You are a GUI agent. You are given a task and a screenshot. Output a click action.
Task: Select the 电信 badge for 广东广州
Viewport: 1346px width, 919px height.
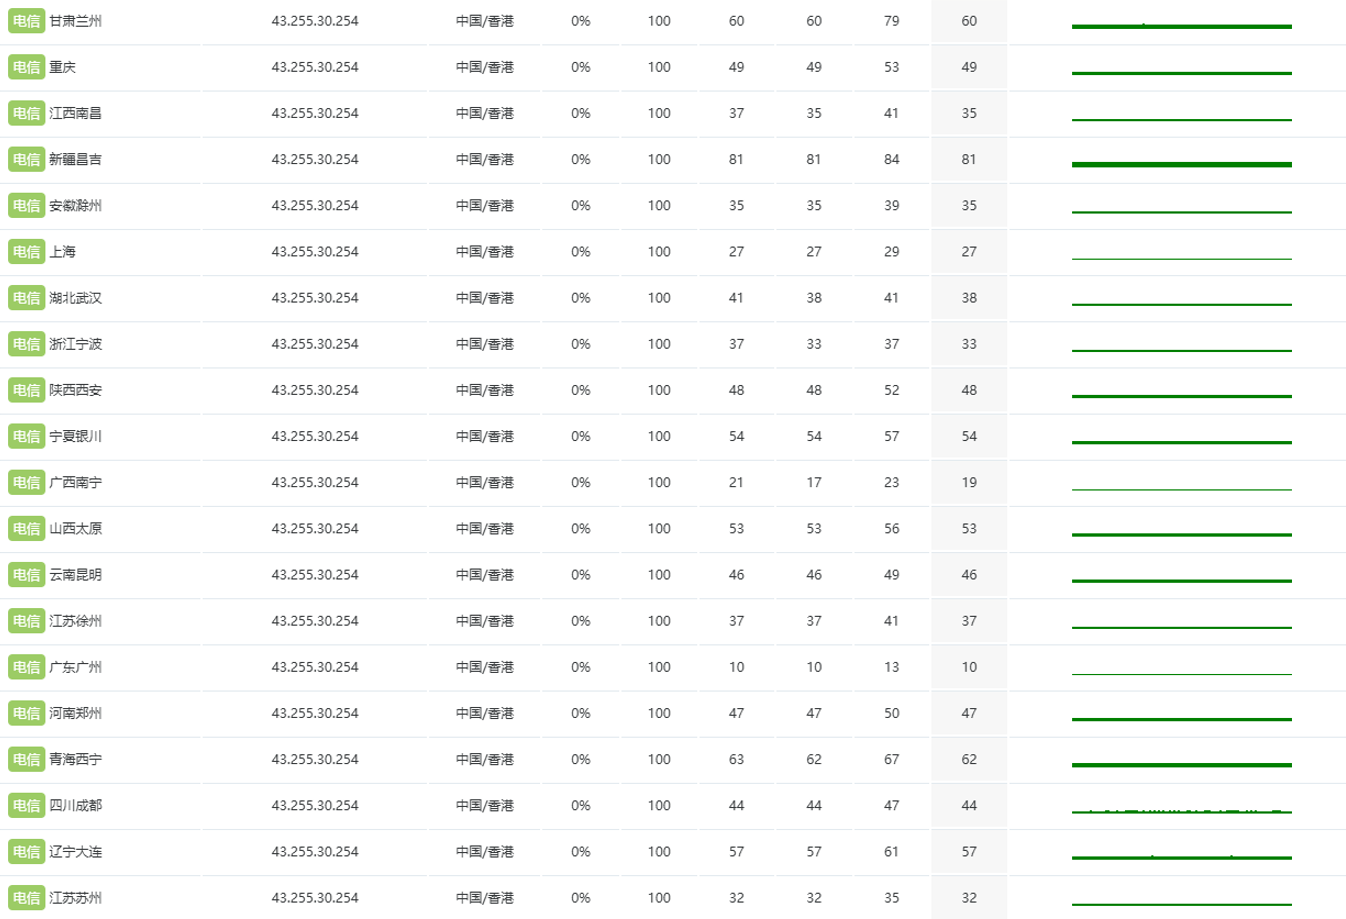tap(27, 667)
